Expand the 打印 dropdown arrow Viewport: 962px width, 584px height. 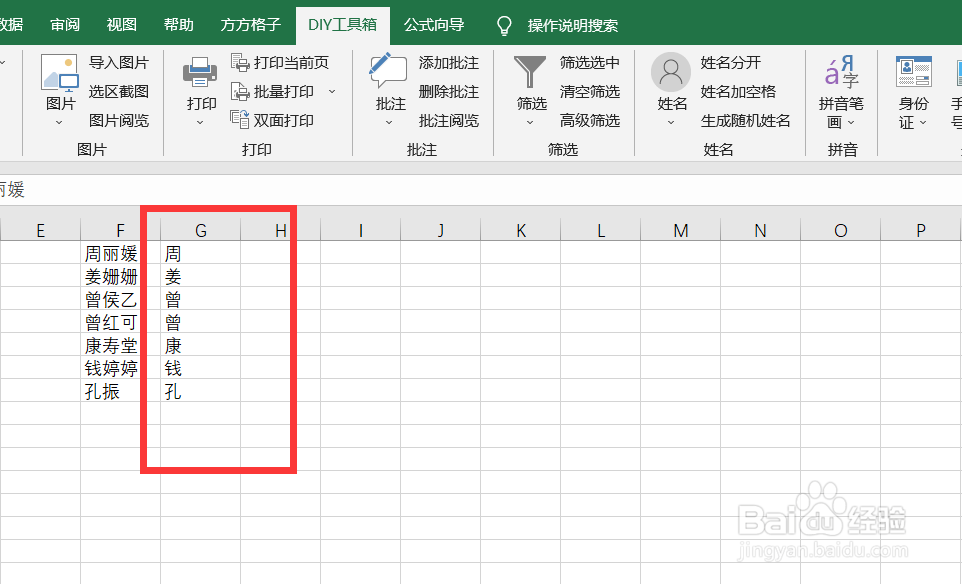(x=200, y=123)
